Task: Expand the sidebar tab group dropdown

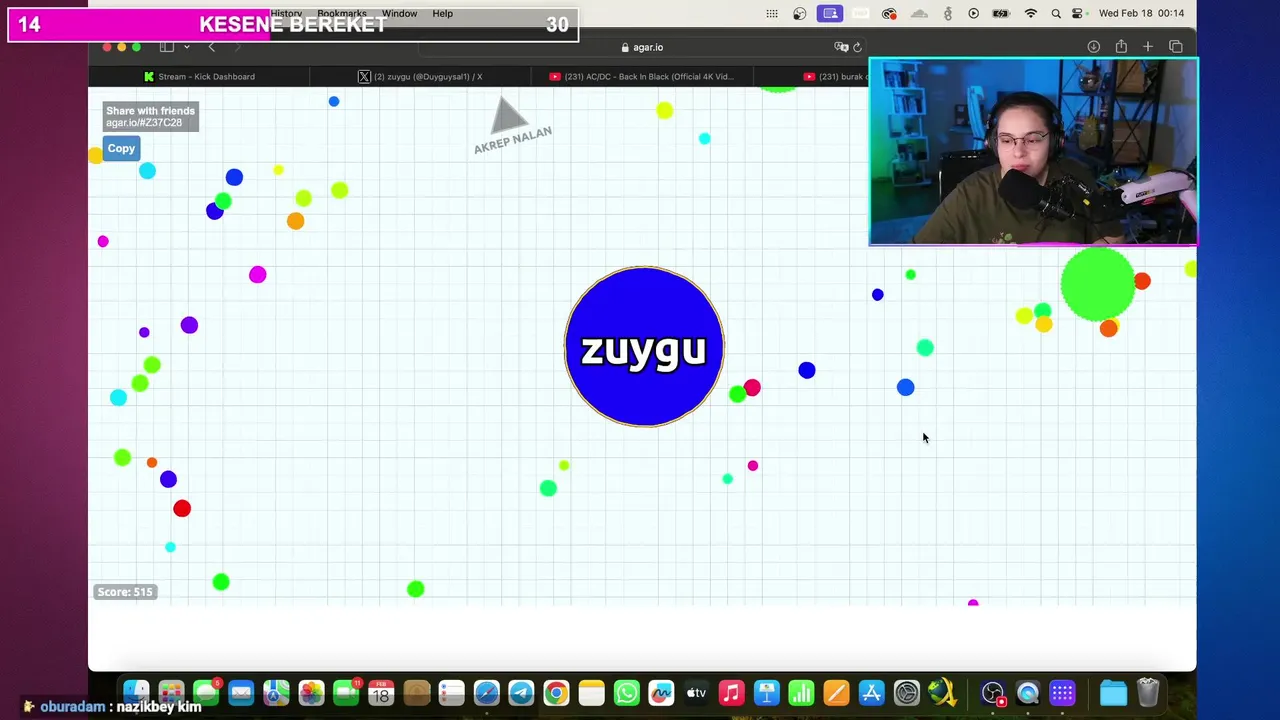Action: (x=186, y=47)
